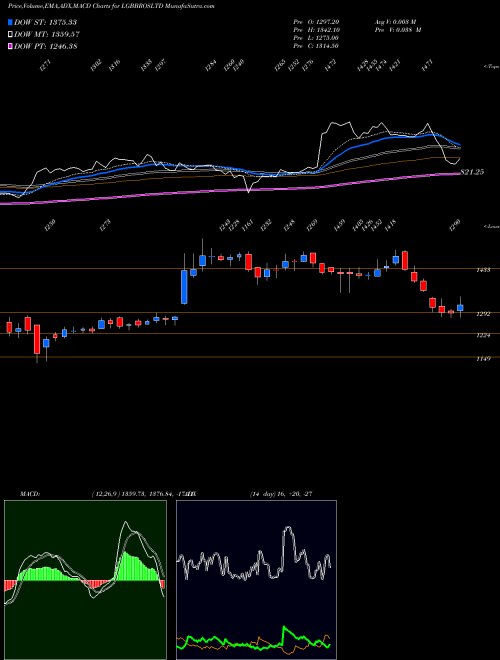Viewport: 500px width, 660px height.
Task: Click the tall red candle near 1149 low
Action: coord(37,339)
